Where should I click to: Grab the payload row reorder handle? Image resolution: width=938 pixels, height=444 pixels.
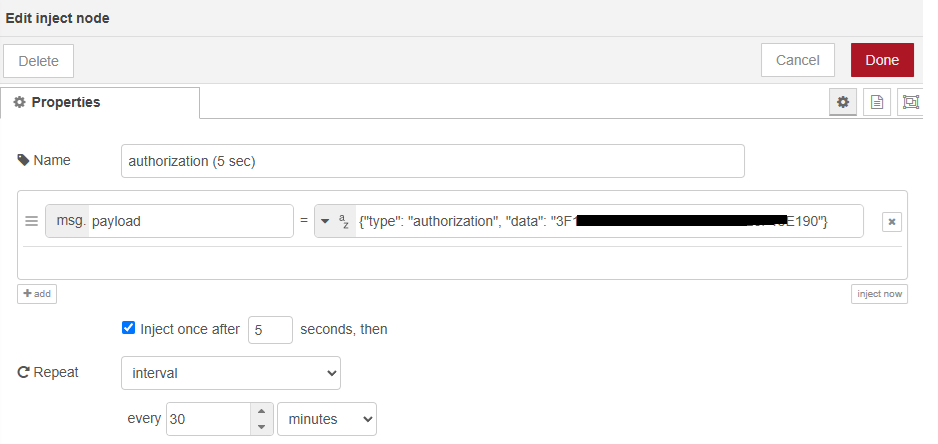point(31,222)
